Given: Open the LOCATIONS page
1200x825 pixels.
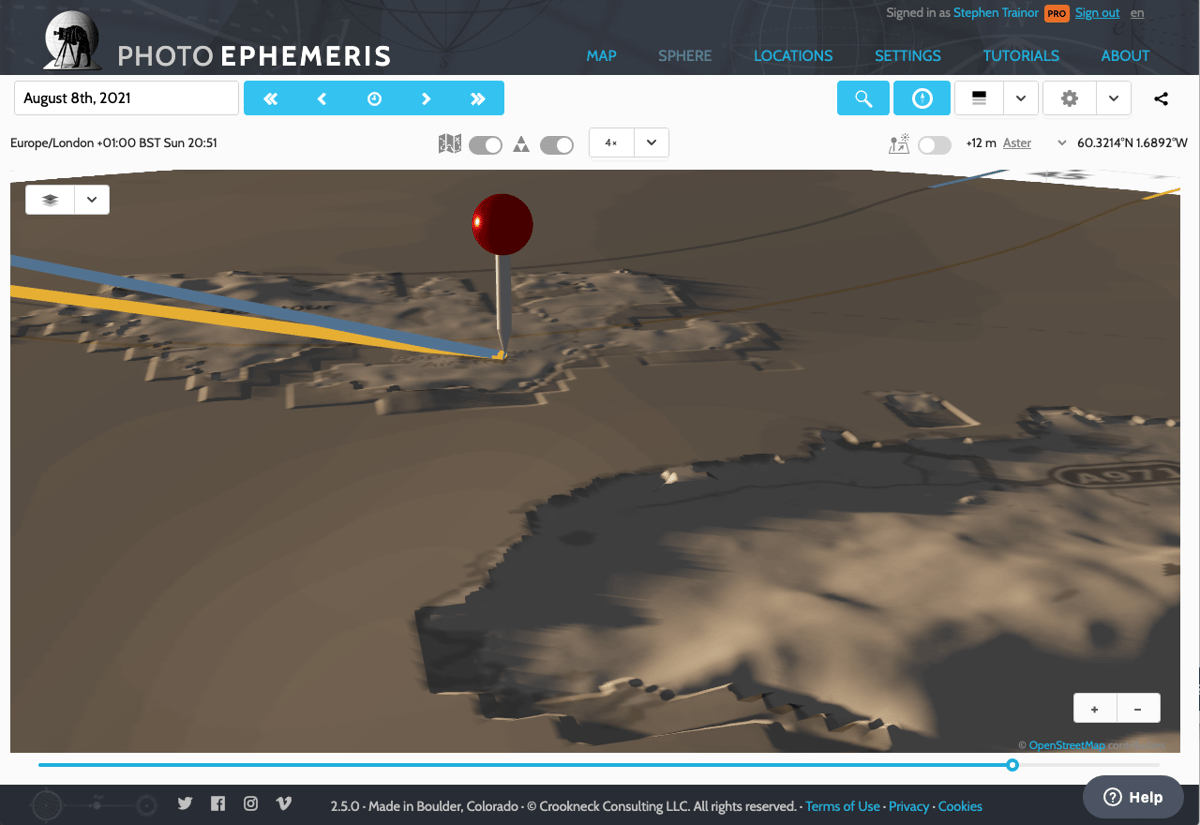Looking at the screenshot, I should (x=793, y=56).
